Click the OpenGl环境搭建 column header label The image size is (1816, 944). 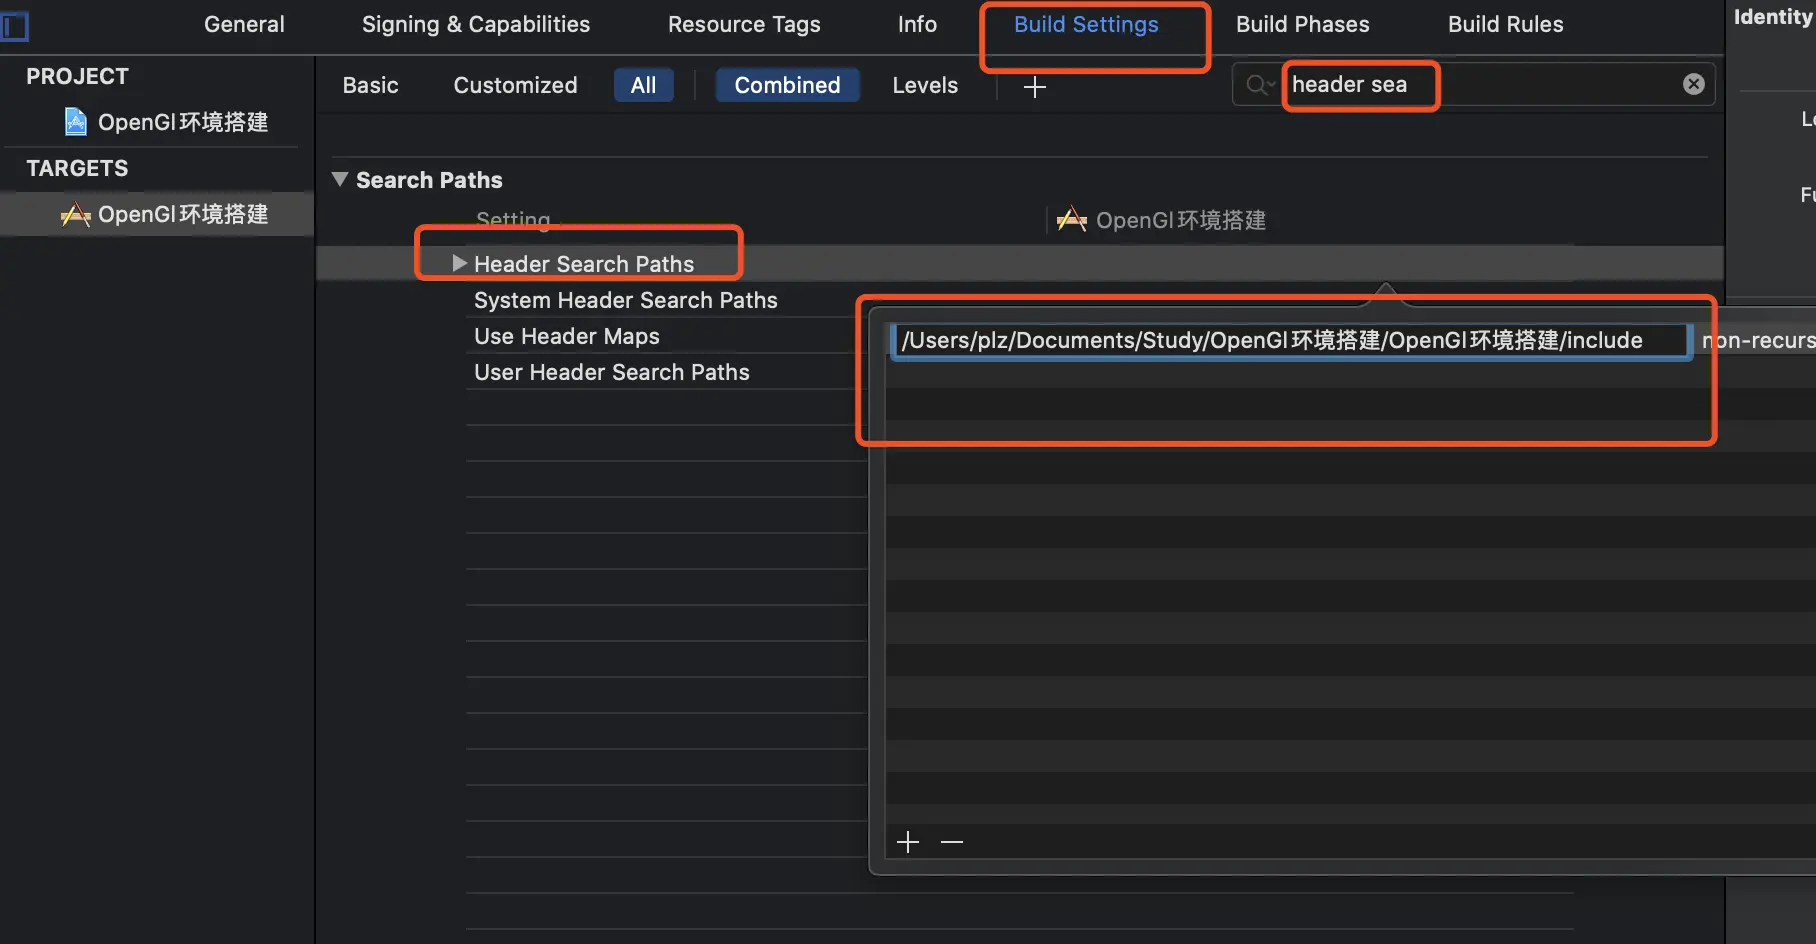[1181, 220]
